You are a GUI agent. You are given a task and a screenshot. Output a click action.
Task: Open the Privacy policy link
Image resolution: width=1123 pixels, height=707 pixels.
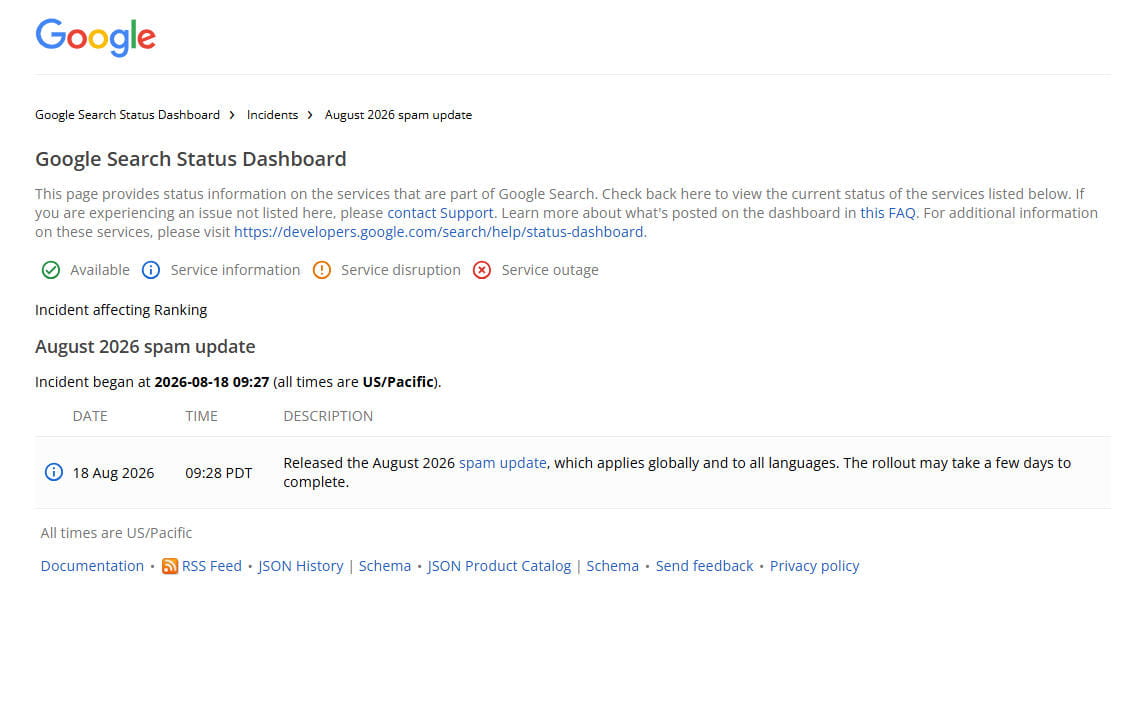pyautogui.click(x=814, y=566)
